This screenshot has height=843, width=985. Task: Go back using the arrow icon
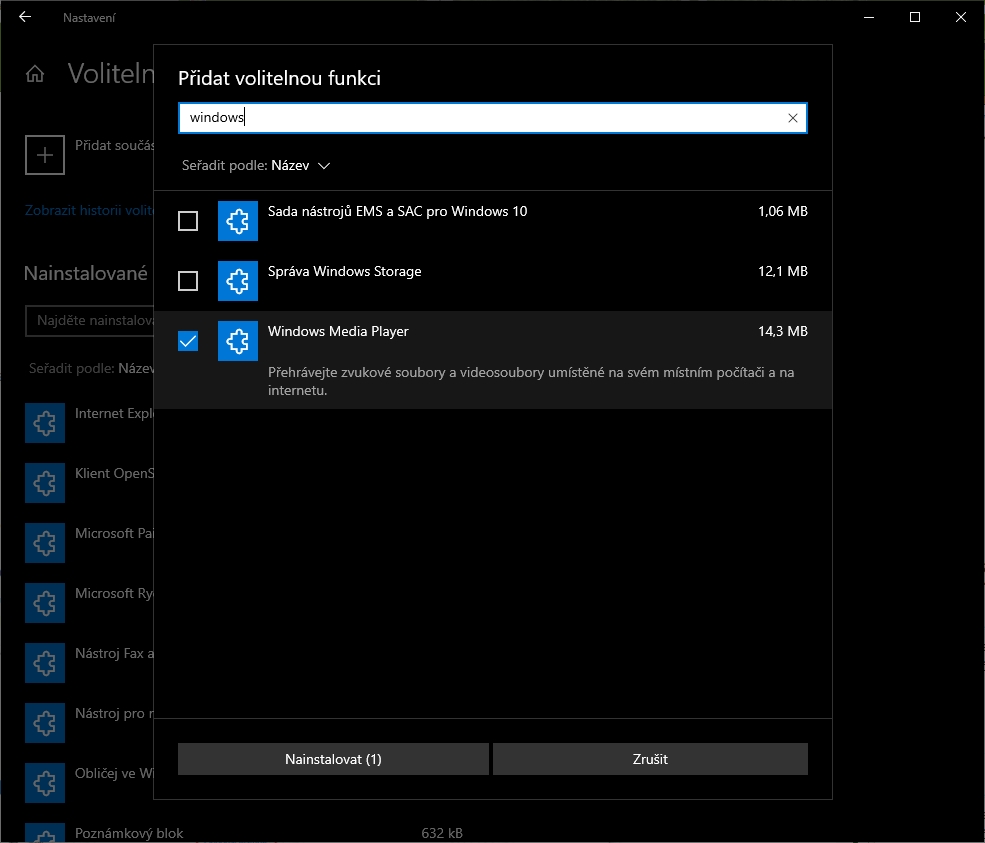pos(25,17)
